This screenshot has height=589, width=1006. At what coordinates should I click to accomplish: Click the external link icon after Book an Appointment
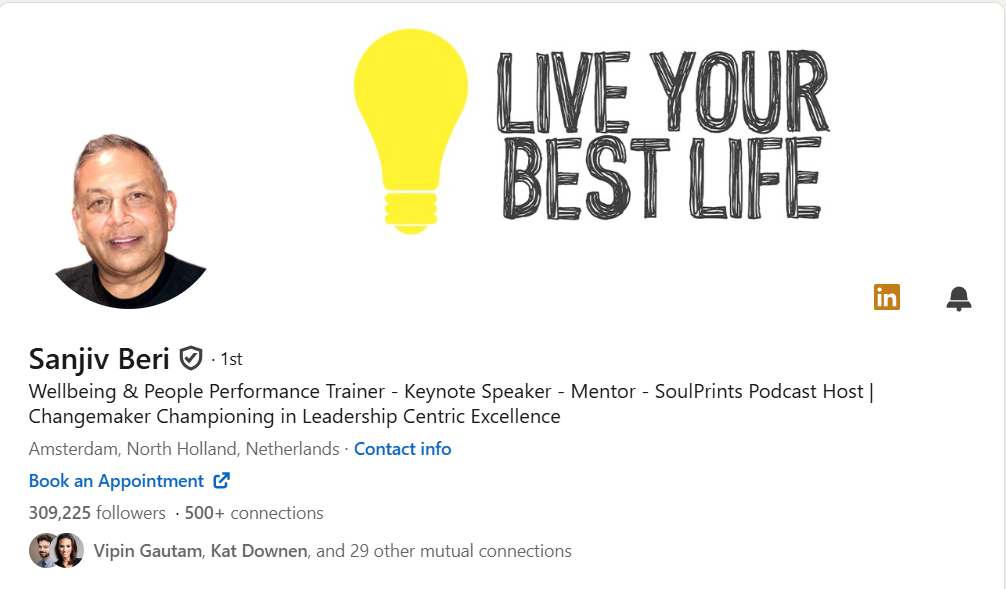coord(222,481)
